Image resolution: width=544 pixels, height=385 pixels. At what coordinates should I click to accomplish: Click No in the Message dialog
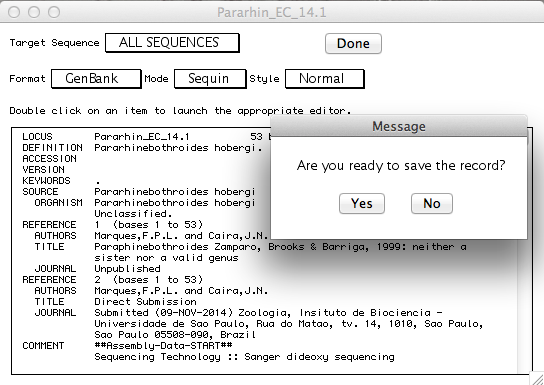click(432, 204)
